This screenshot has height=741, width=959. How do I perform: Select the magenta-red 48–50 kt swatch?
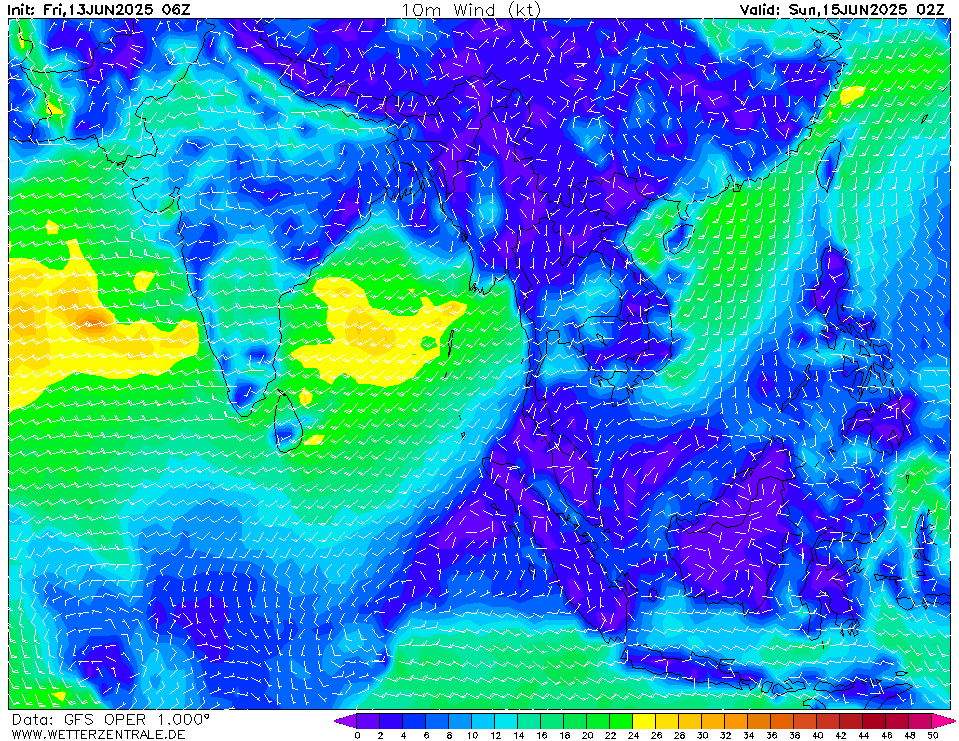(921, 721)
